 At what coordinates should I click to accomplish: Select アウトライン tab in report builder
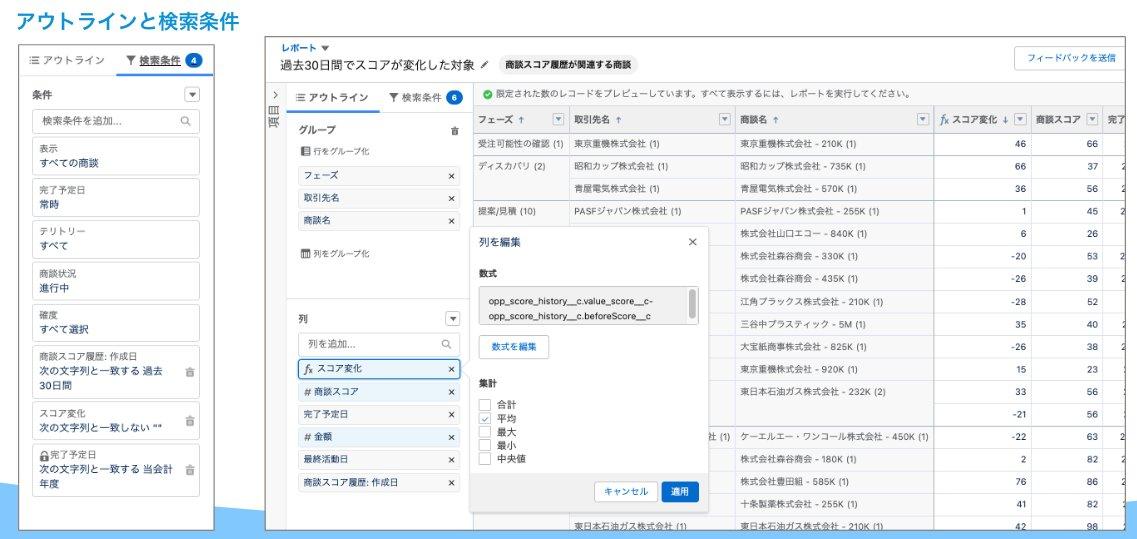click(331, 98)
